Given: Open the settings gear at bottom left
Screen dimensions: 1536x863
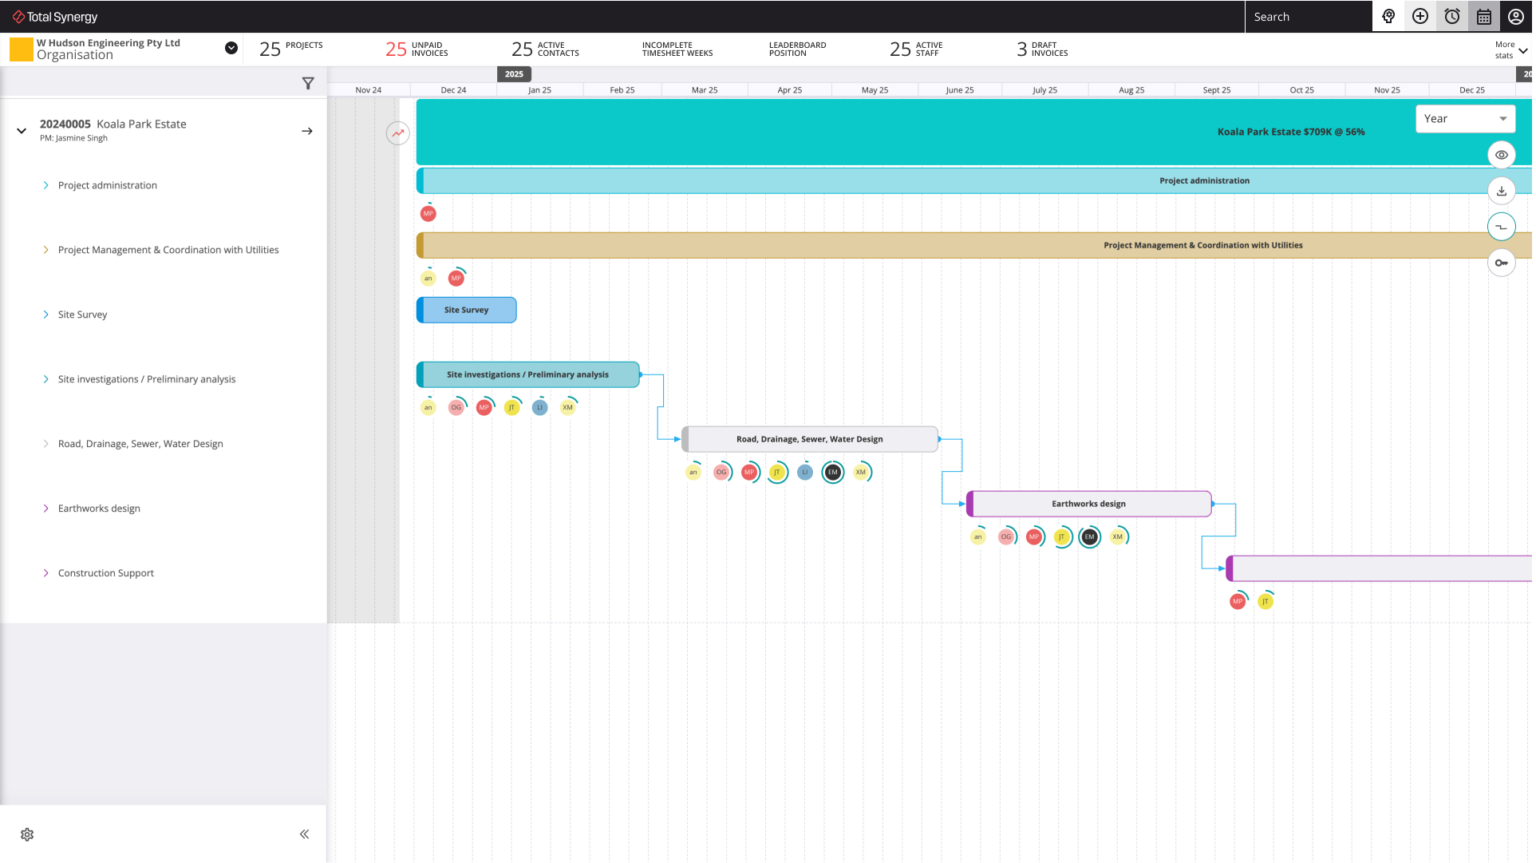Looking at the screenshot, I should click(26, 834).
